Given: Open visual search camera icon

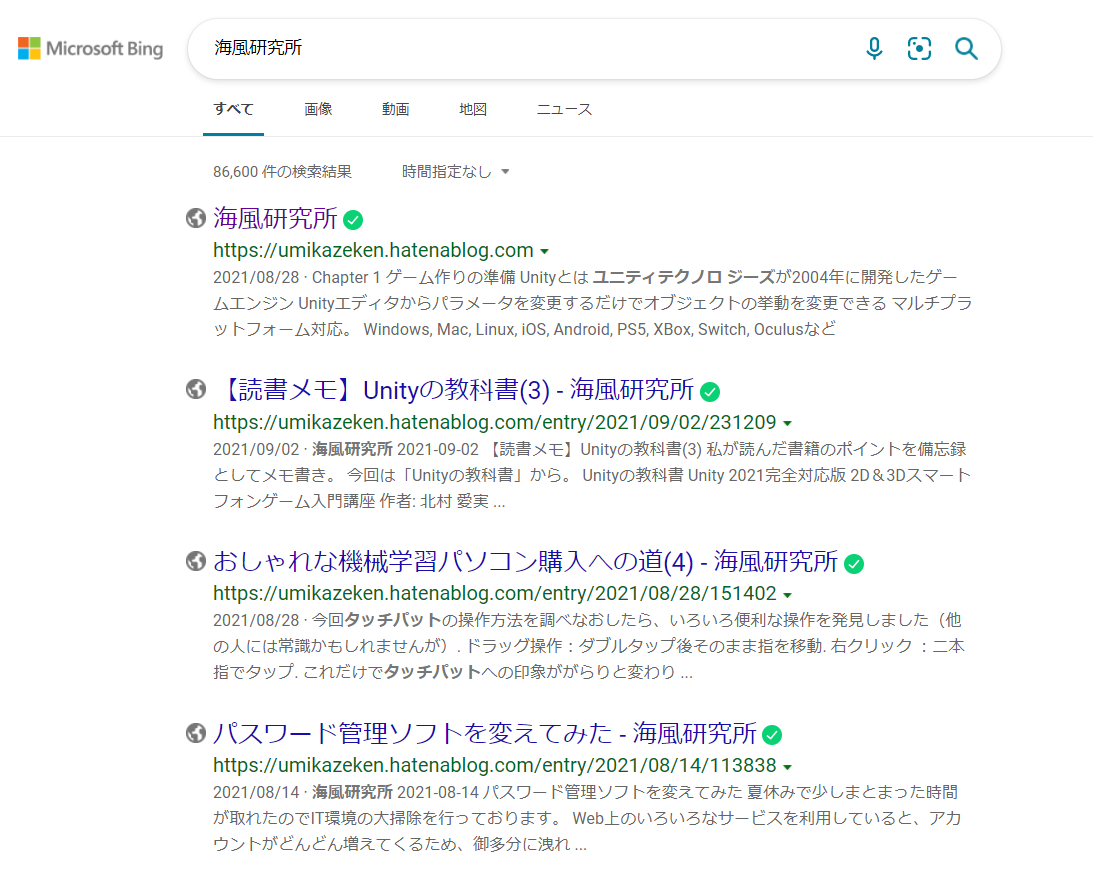Looking at the screenshot, I should click(919, 49).
